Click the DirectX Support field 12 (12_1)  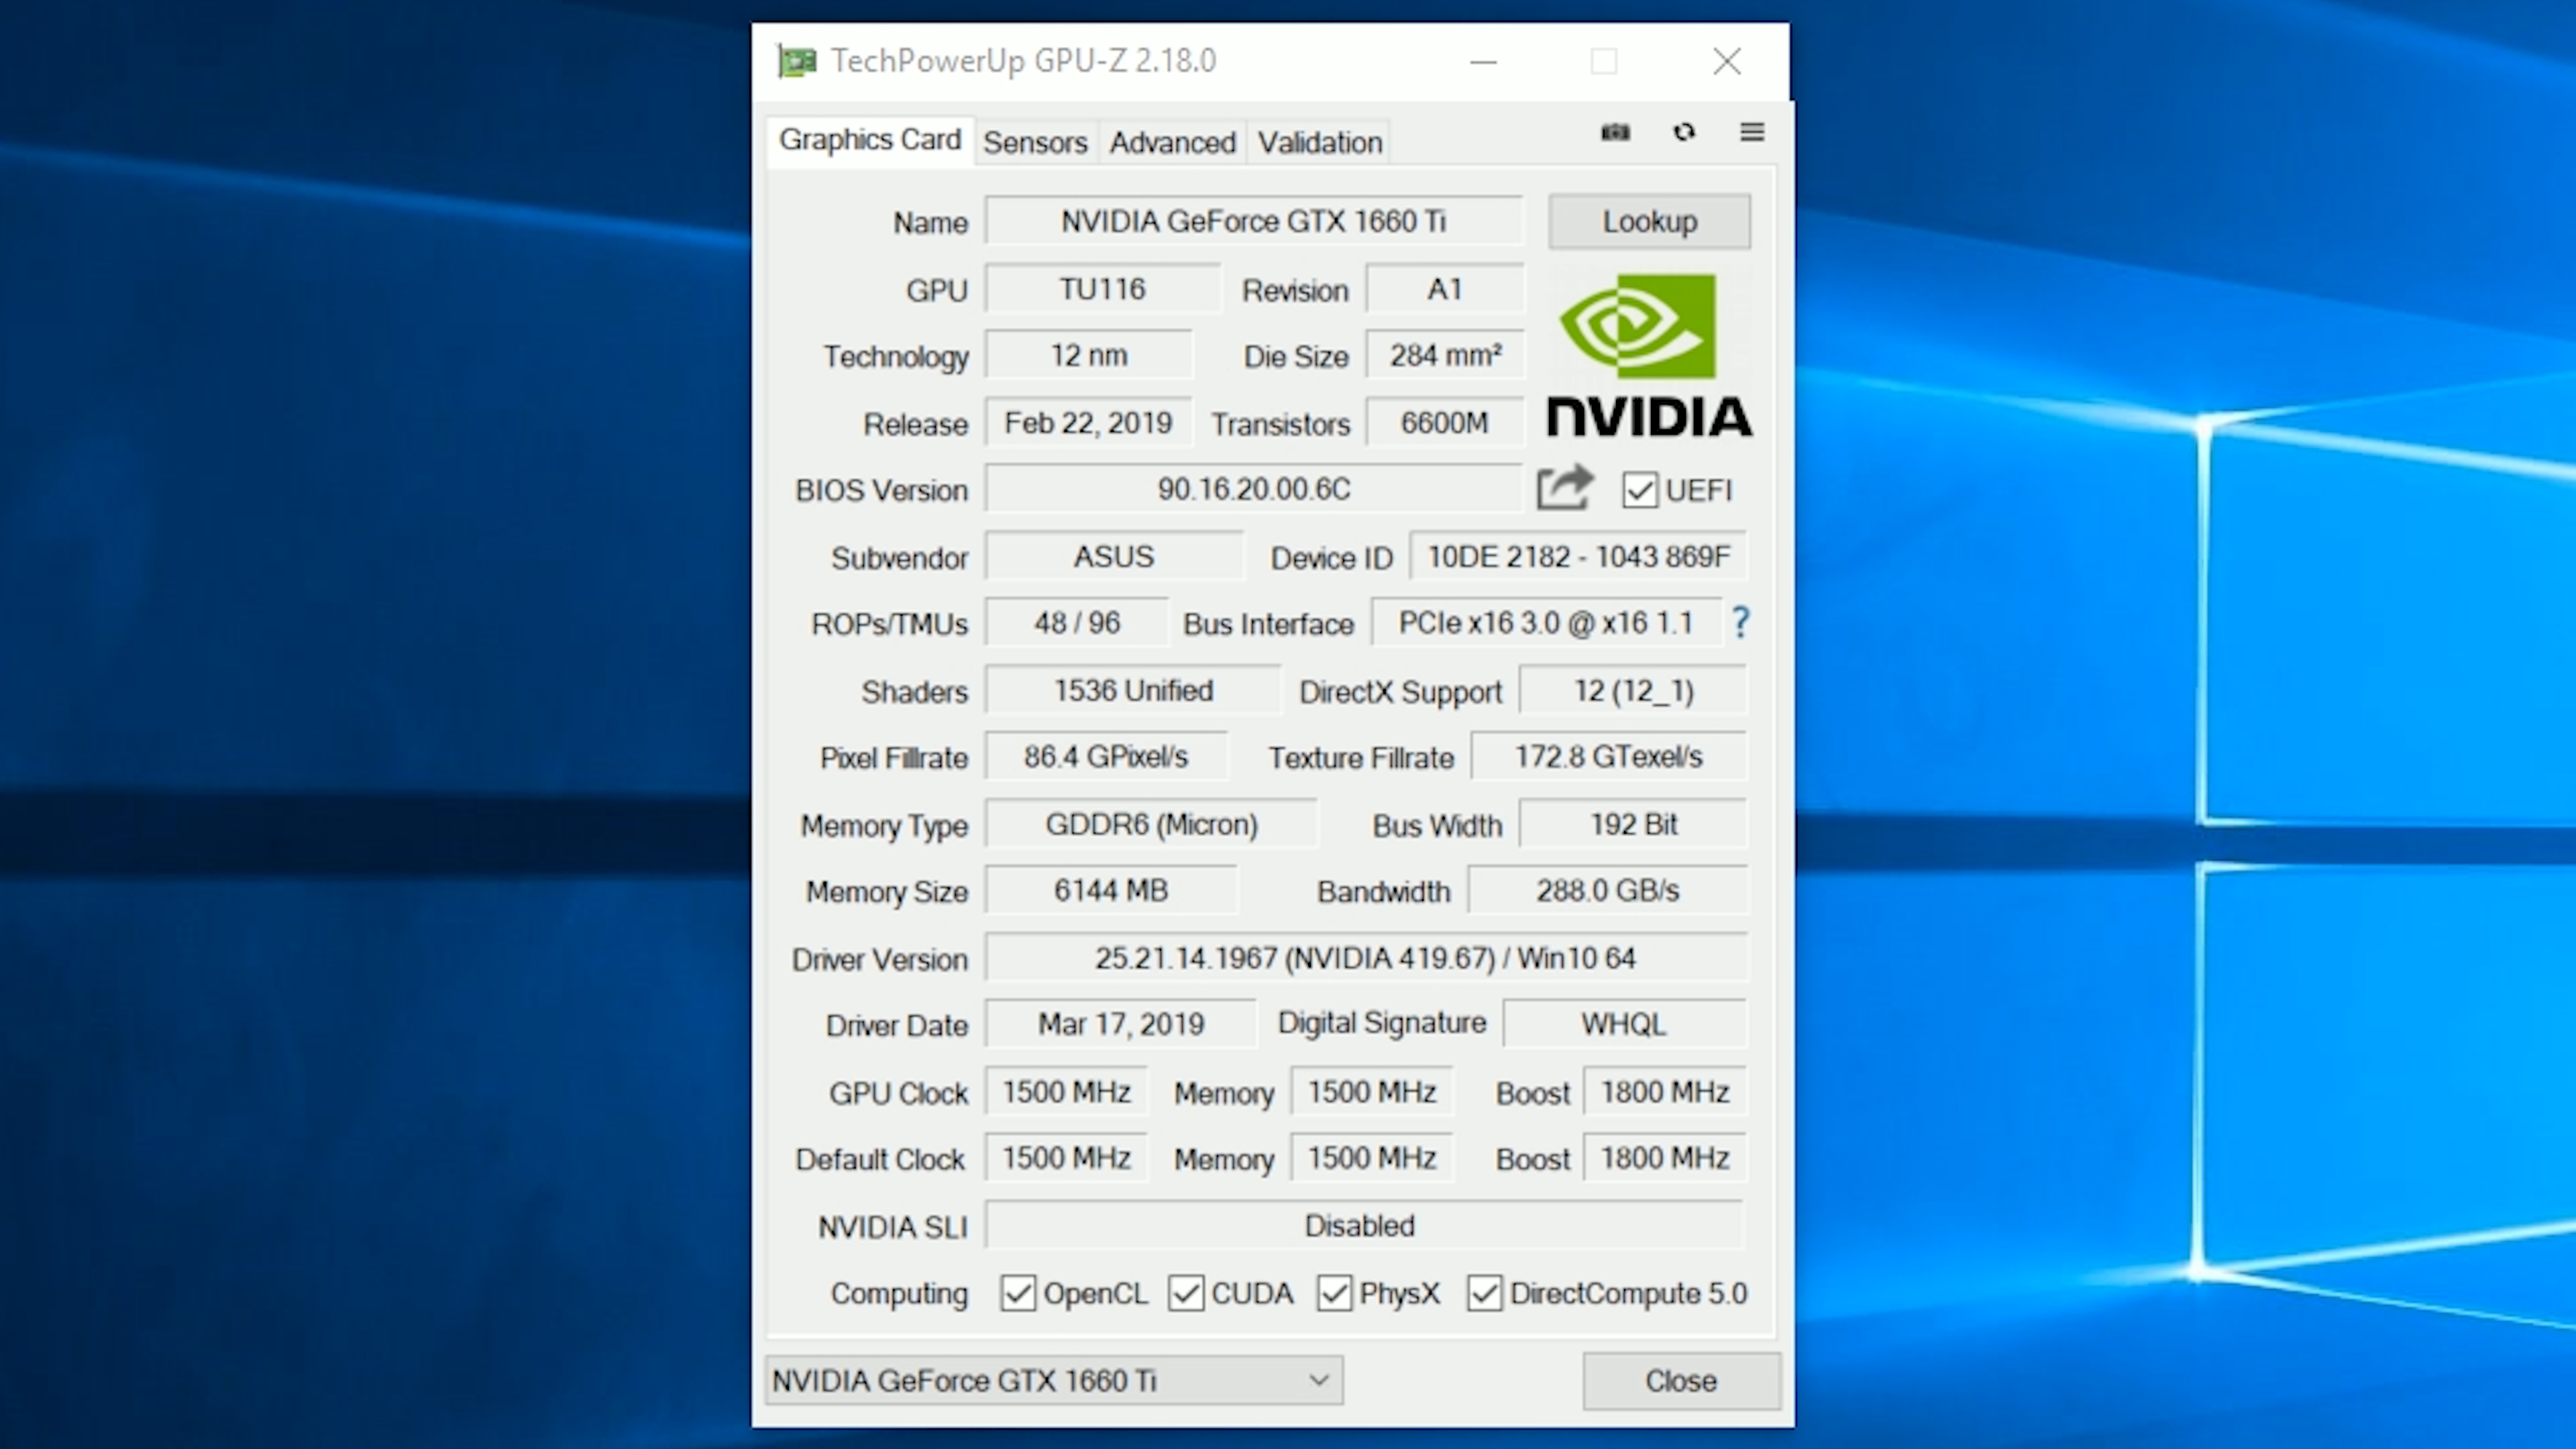coord(1633,691)
